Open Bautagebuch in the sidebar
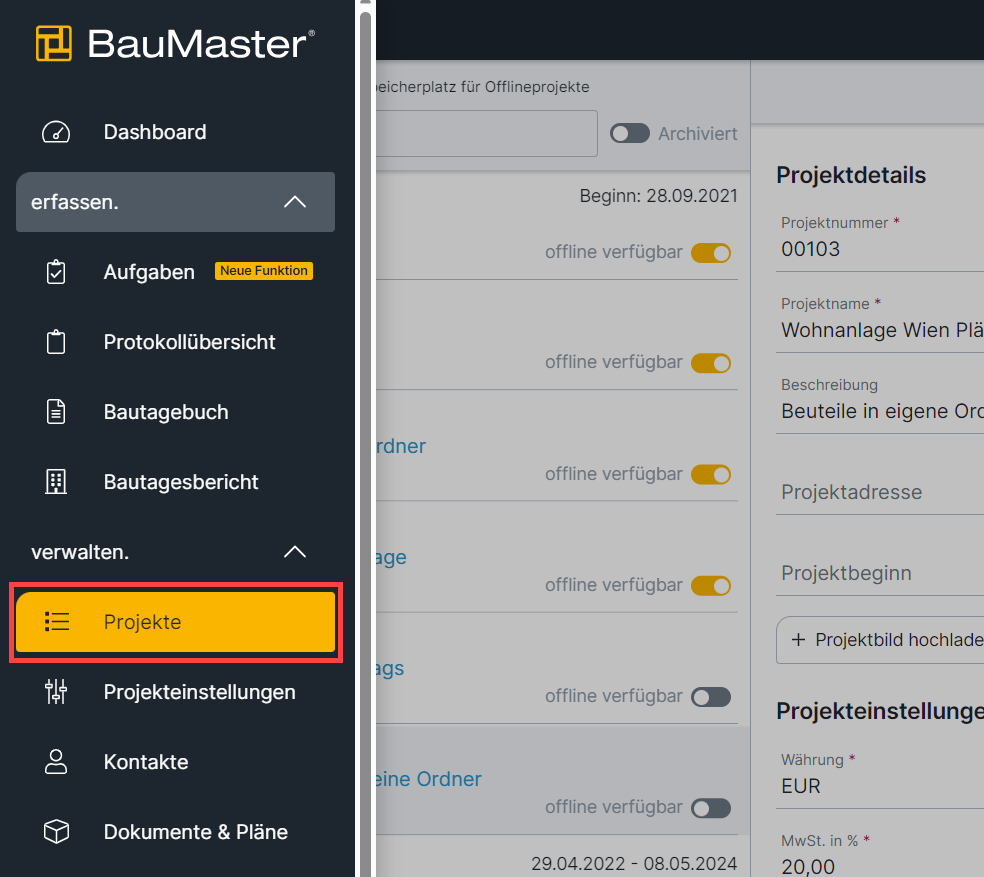This screenshot has width=984, height=877. [x=175, y=412]
